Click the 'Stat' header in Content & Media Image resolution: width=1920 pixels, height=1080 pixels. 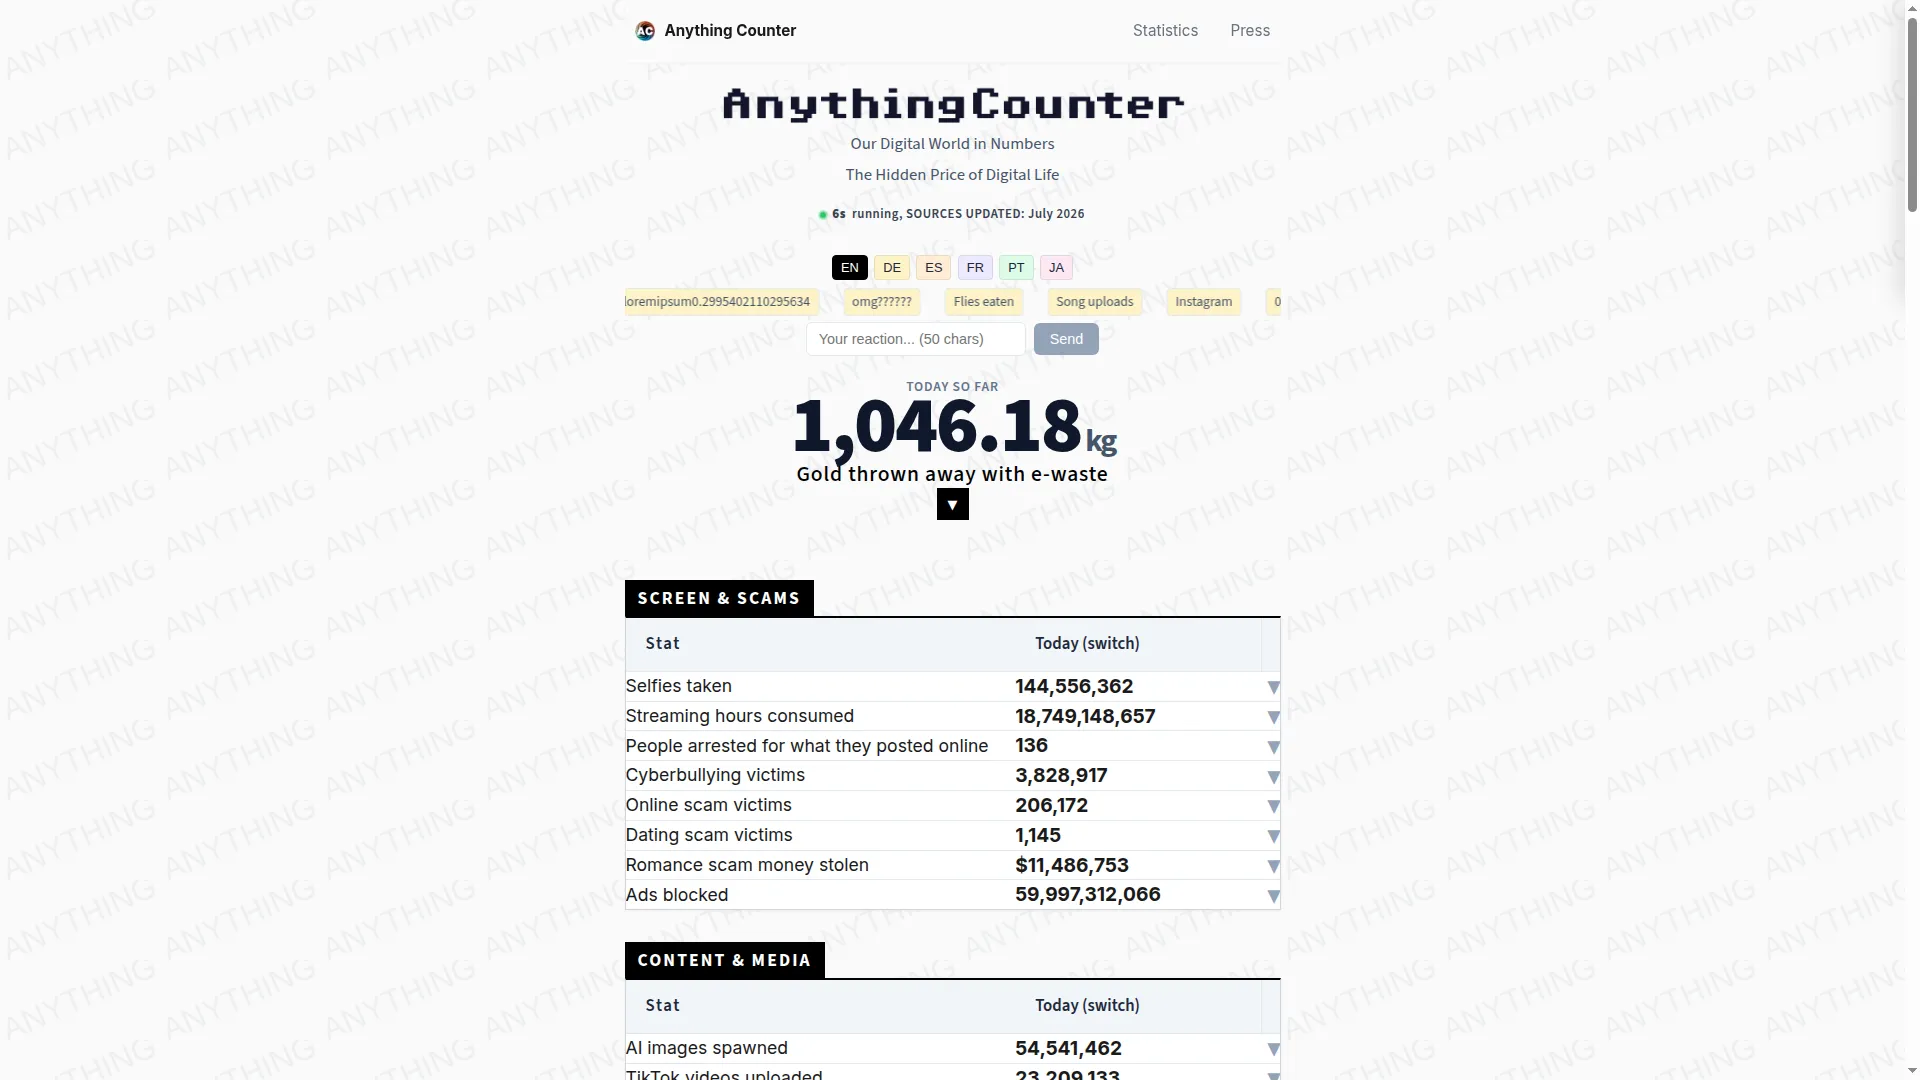pos(662,1005)
